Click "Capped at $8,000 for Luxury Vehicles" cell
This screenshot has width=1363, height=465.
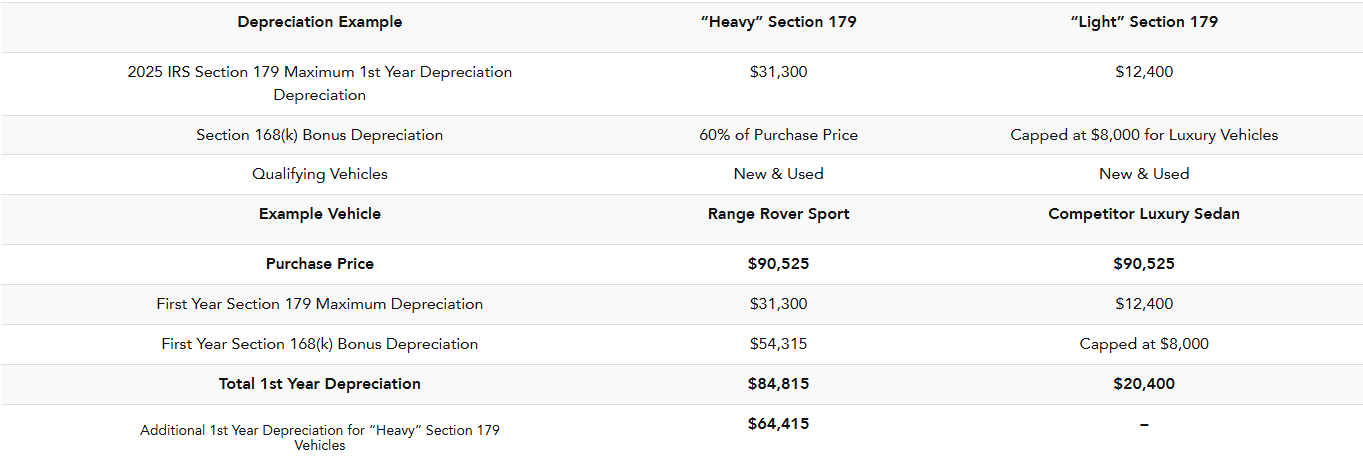[x=1143, y=135]
